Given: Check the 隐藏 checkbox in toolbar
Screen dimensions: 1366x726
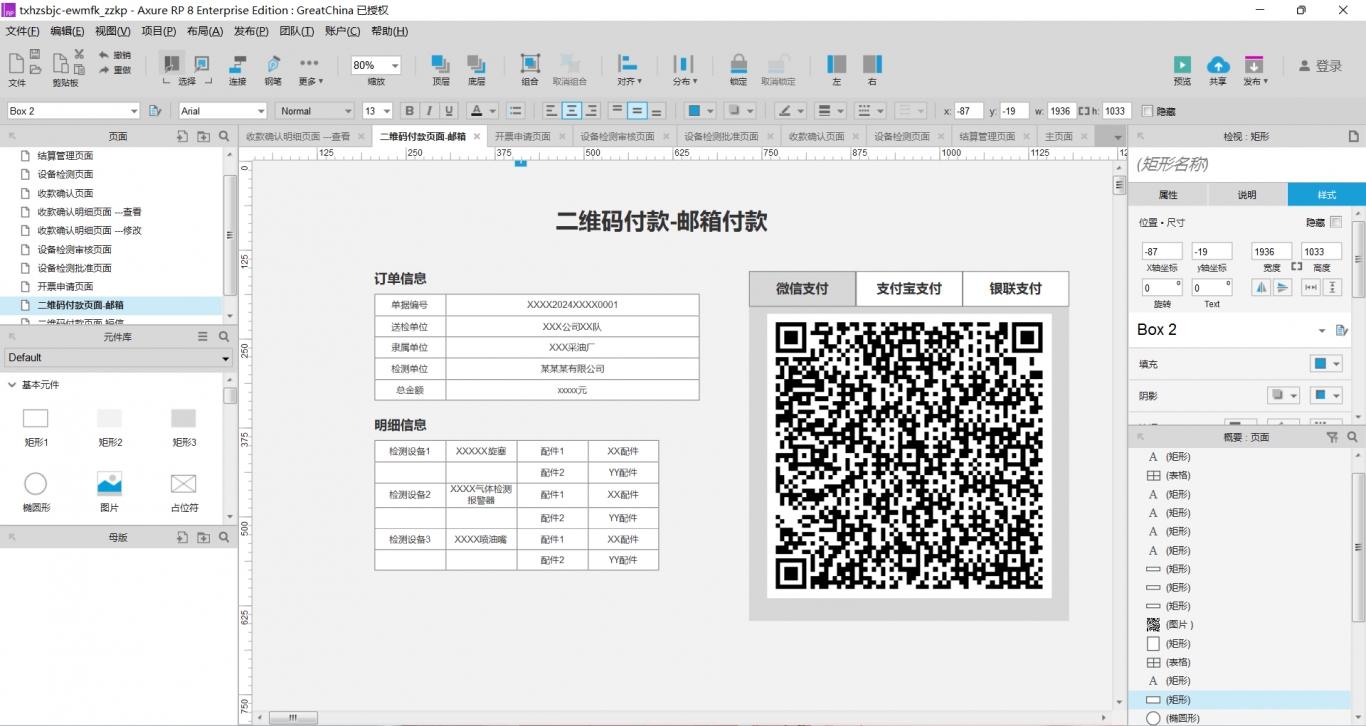Looking at the screenshot, I should [1147, 111].
